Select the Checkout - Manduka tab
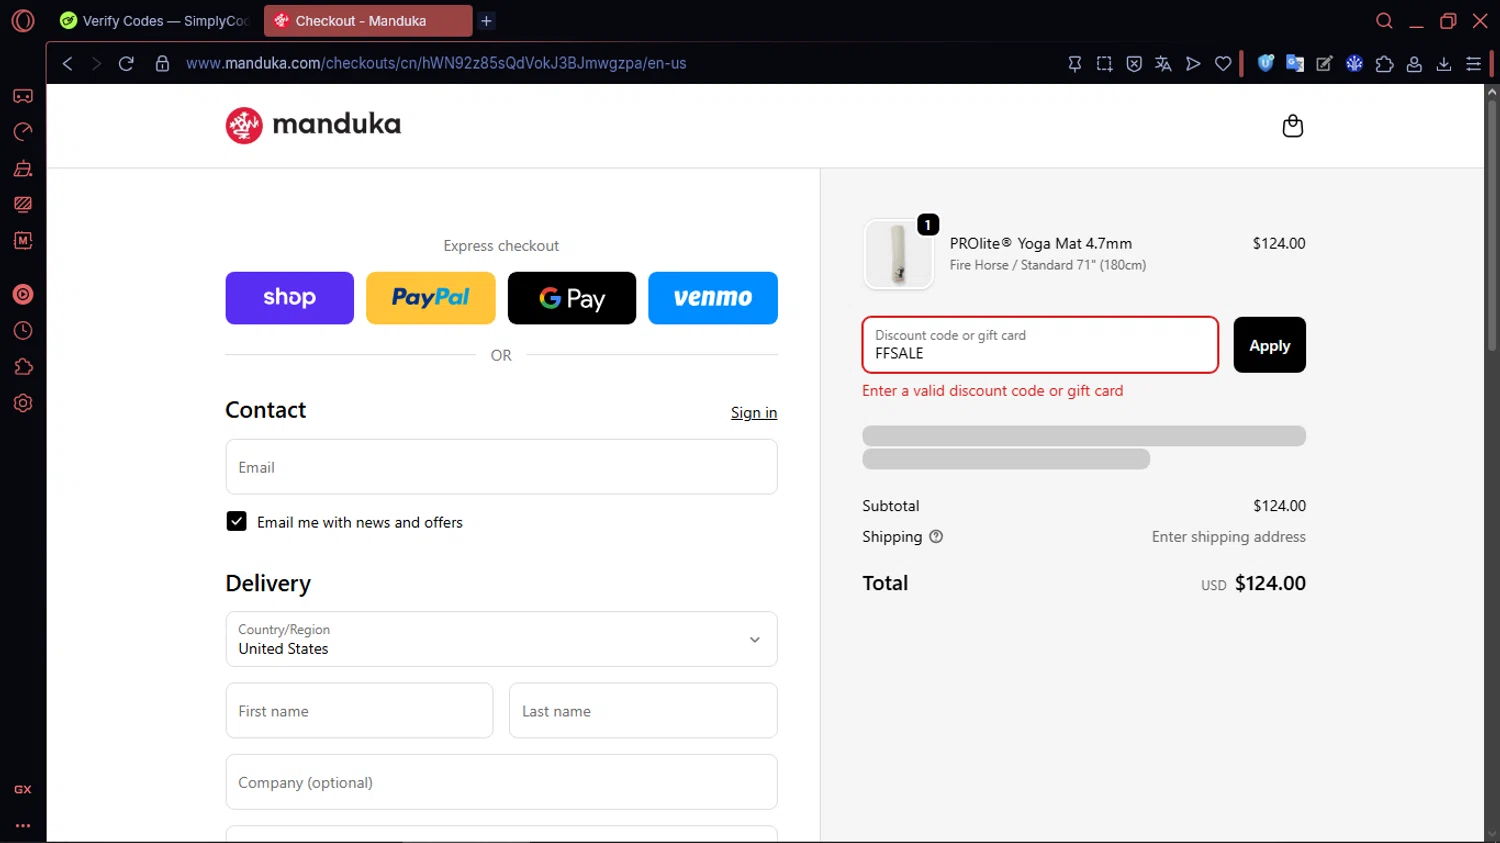The image size is (1500, 843). [x=367, y=21]
